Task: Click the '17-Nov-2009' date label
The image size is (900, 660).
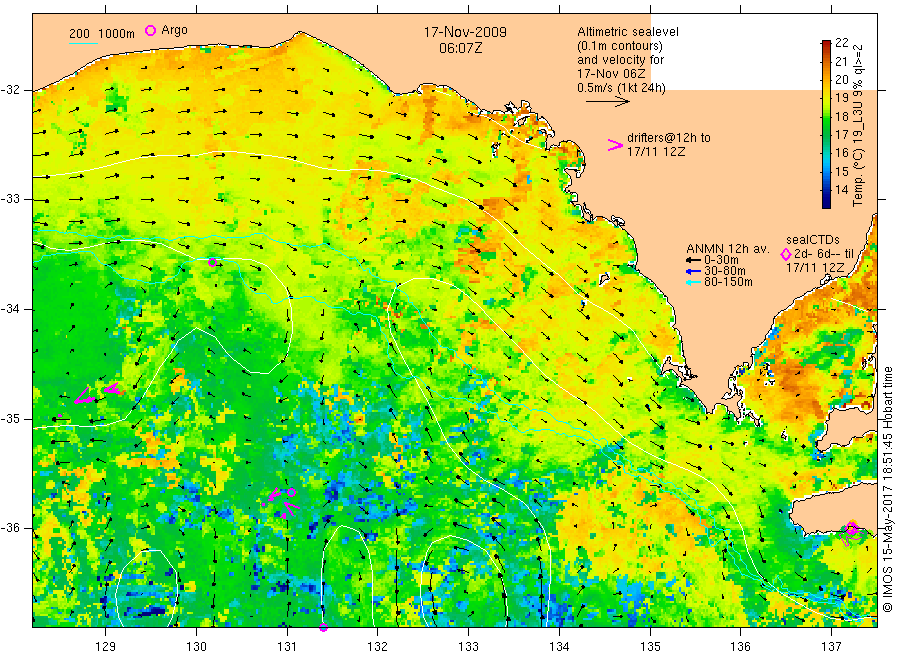Action: [x=465, y=32]
